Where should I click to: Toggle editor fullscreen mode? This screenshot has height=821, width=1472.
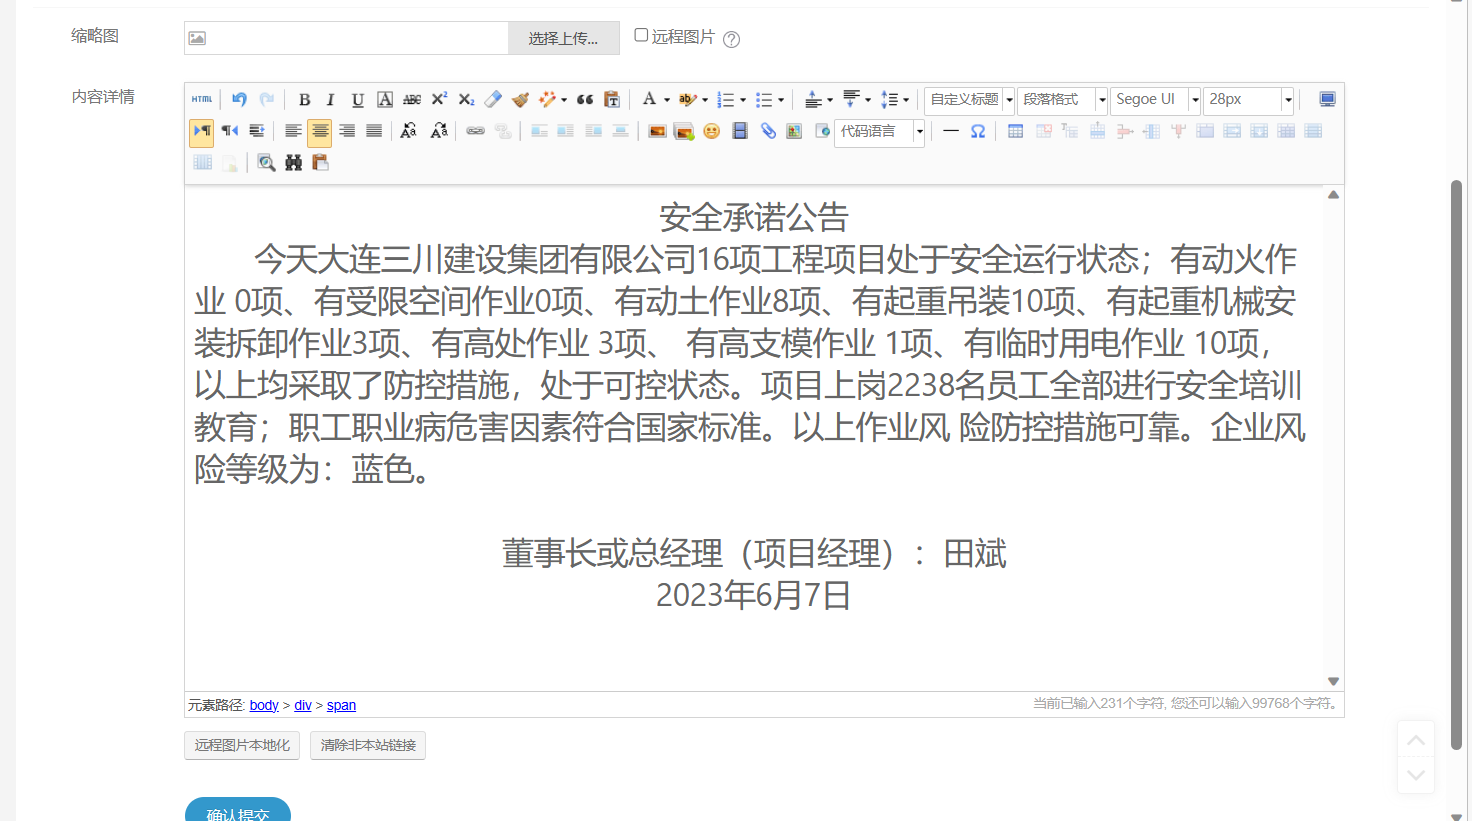point(1327,100)
